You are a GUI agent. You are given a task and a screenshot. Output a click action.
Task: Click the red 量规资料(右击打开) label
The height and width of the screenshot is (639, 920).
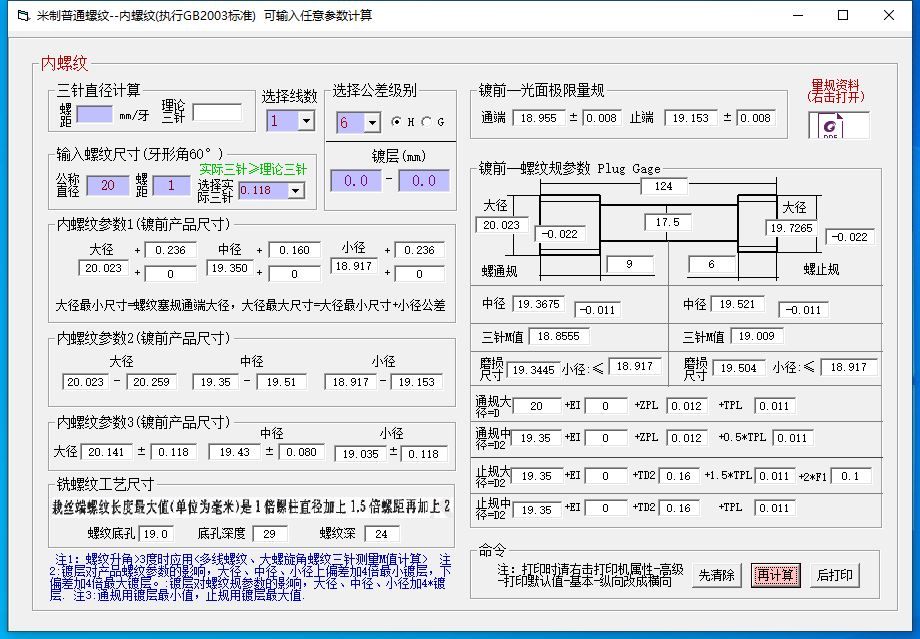pyautogui.click(x=835, y=91)
